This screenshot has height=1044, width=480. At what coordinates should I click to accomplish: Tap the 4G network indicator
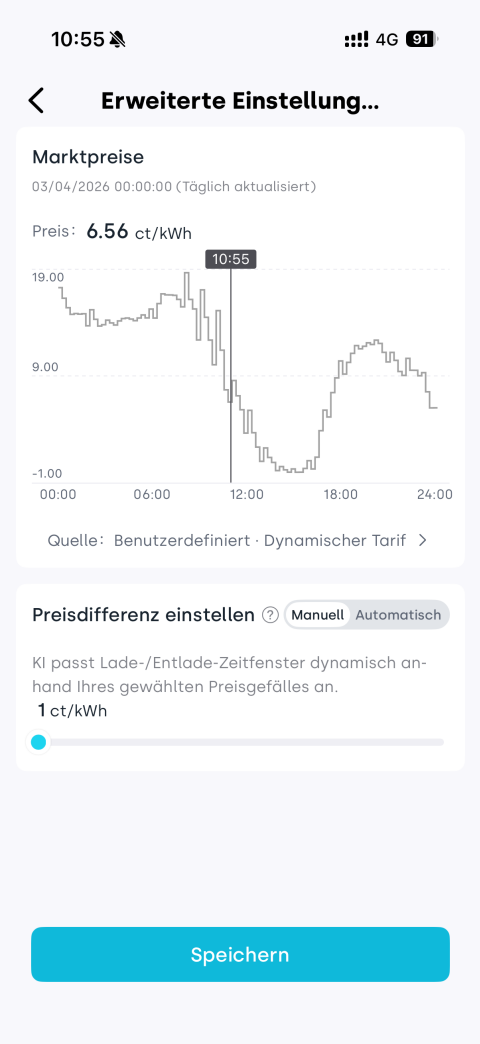pos(387,40)
